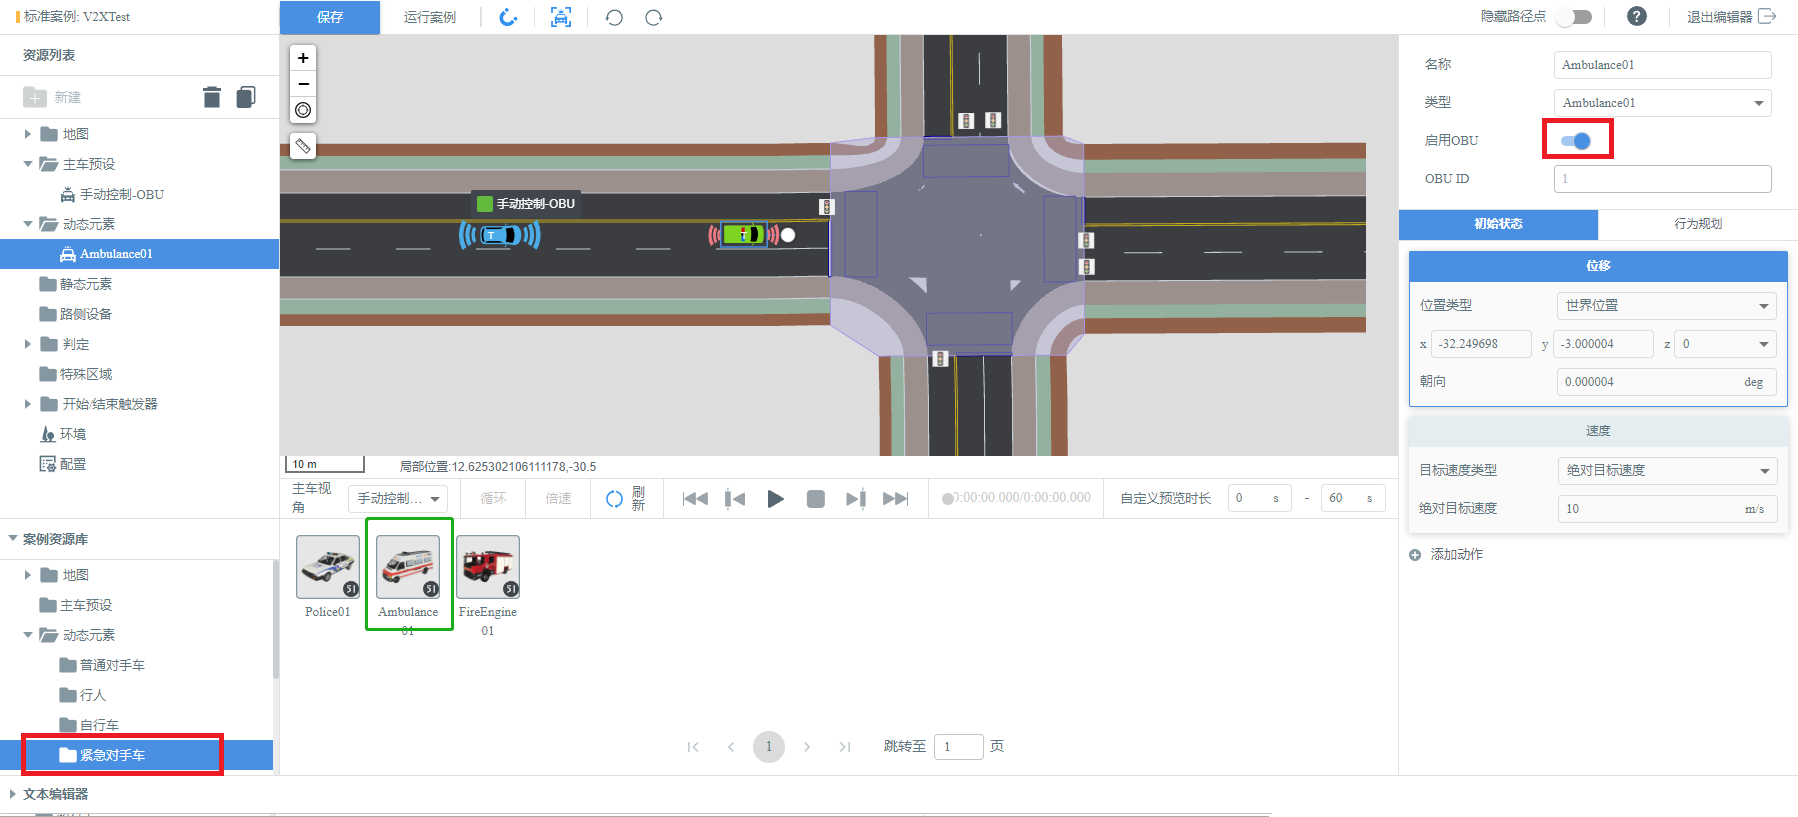Step back one frame
The width and height of the screenshot is (1798, 817).
(735, 498)
